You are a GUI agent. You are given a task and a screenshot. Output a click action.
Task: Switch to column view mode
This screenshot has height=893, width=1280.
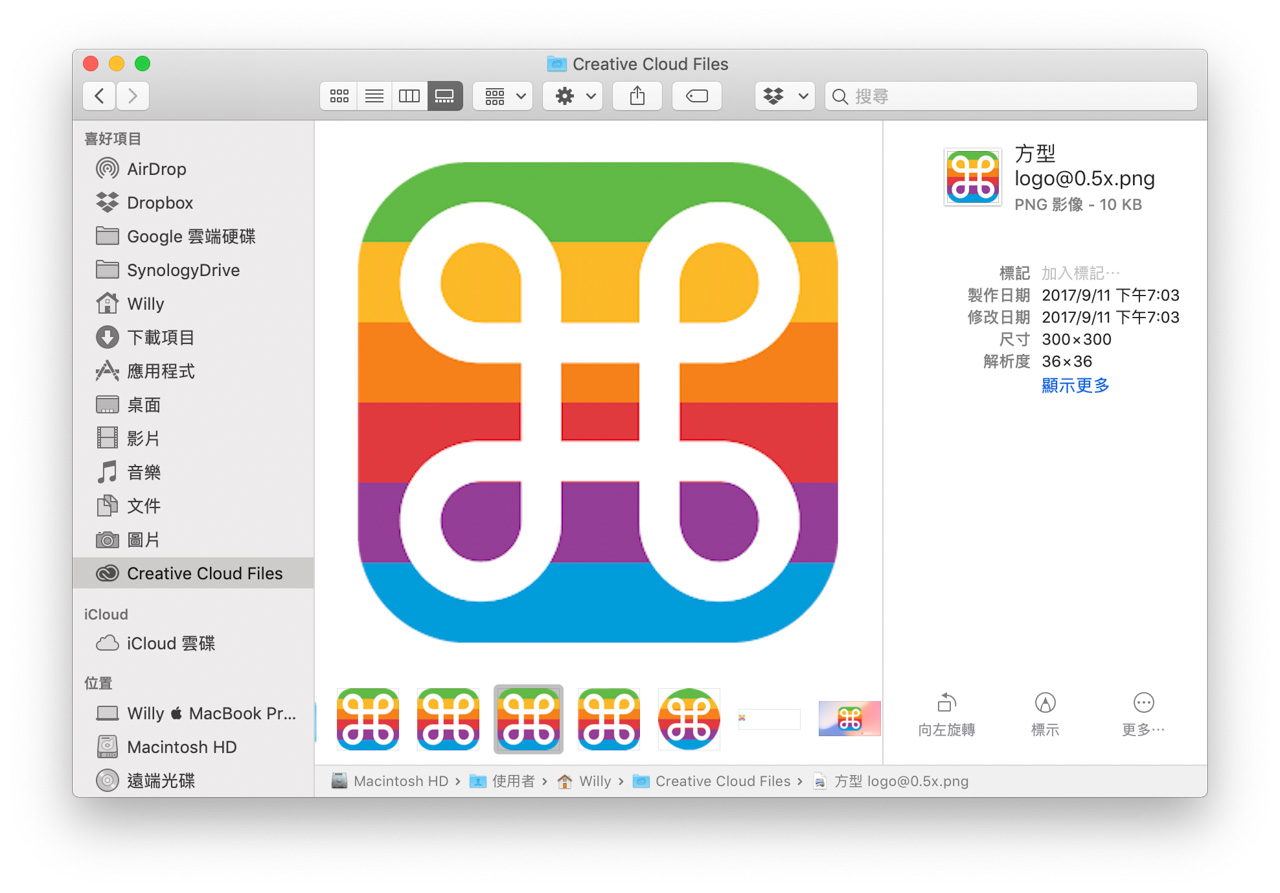point(409,96)
